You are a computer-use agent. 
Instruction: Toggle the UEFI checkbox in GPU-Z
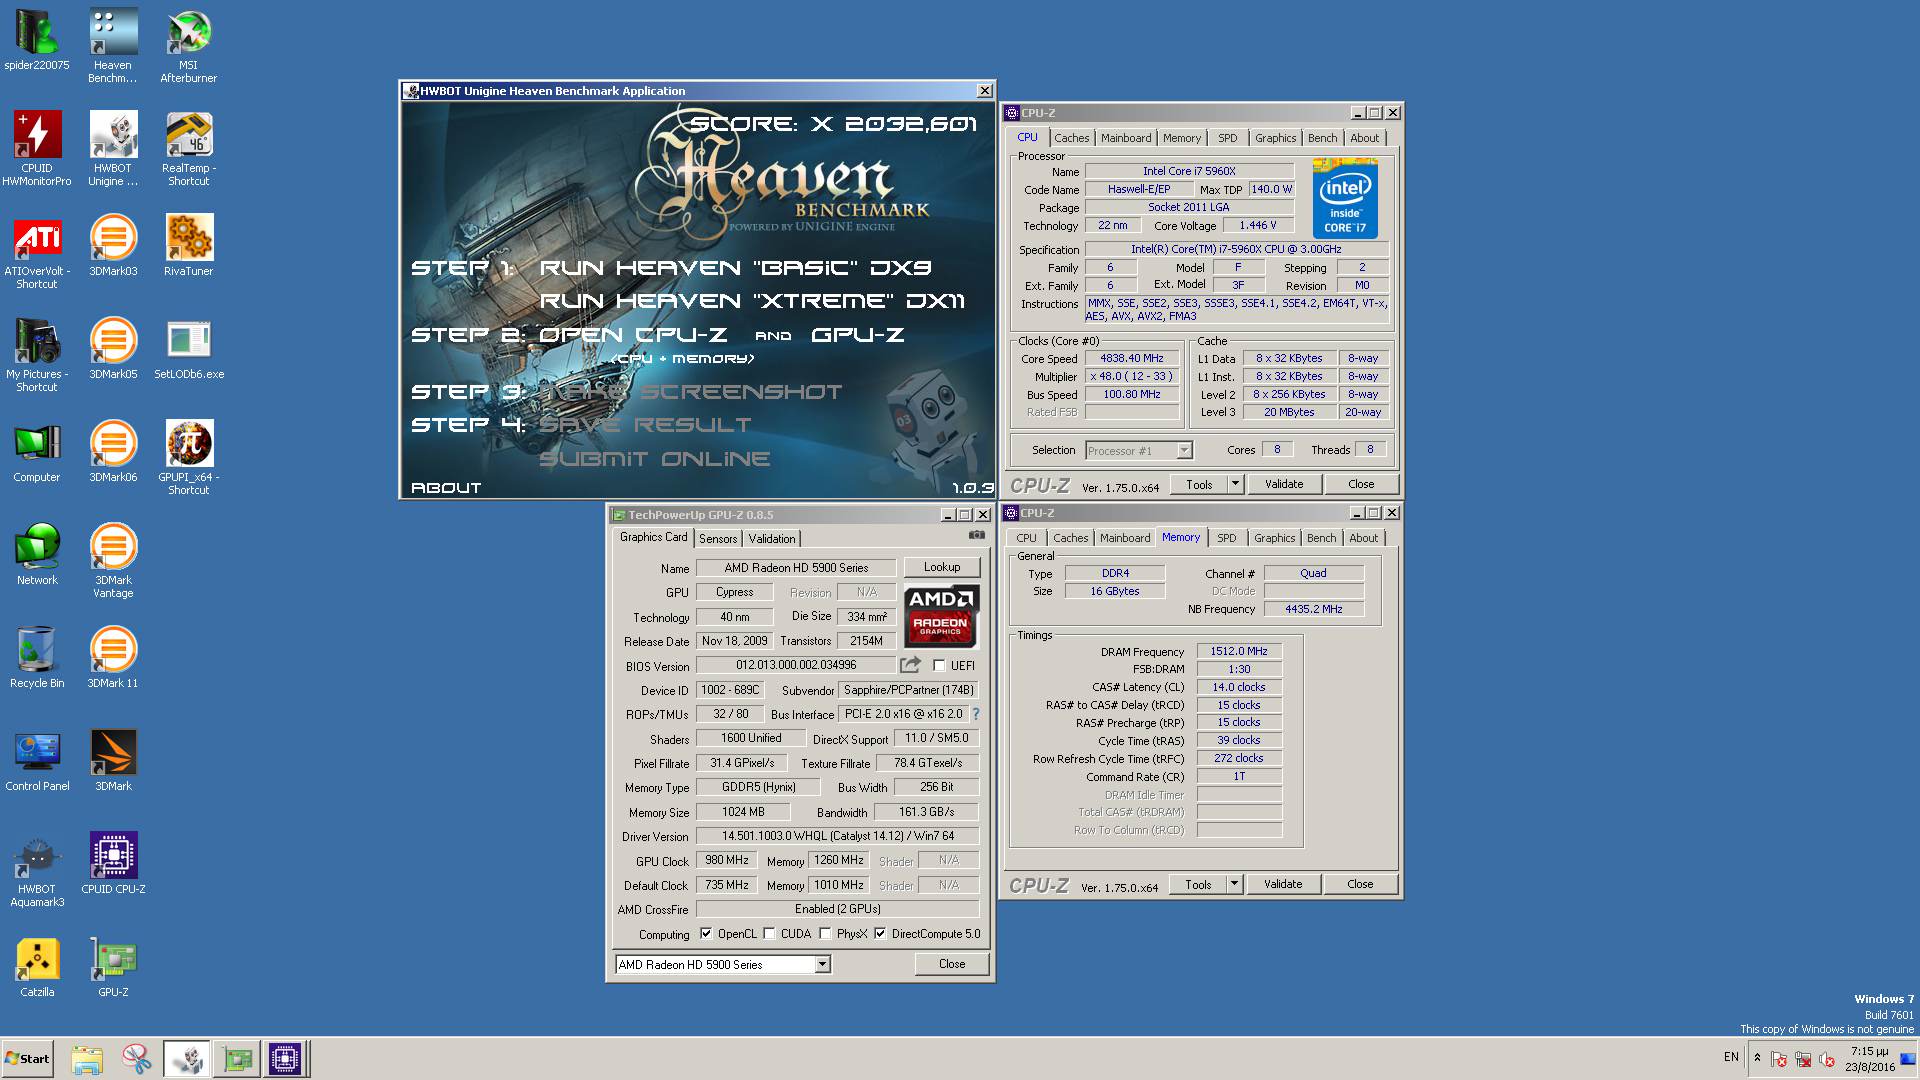(939, 665)
